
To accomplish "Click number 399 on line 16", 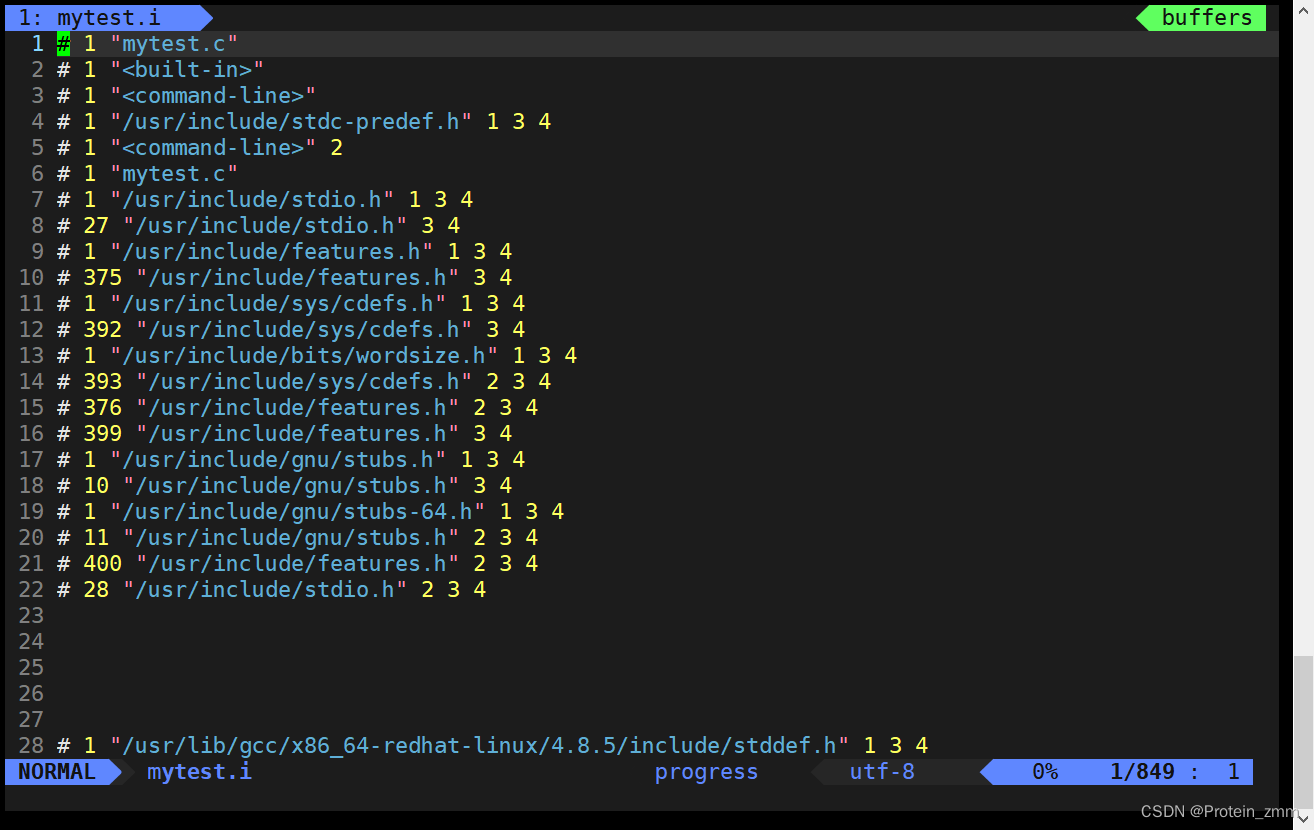I will coord(102,433).
